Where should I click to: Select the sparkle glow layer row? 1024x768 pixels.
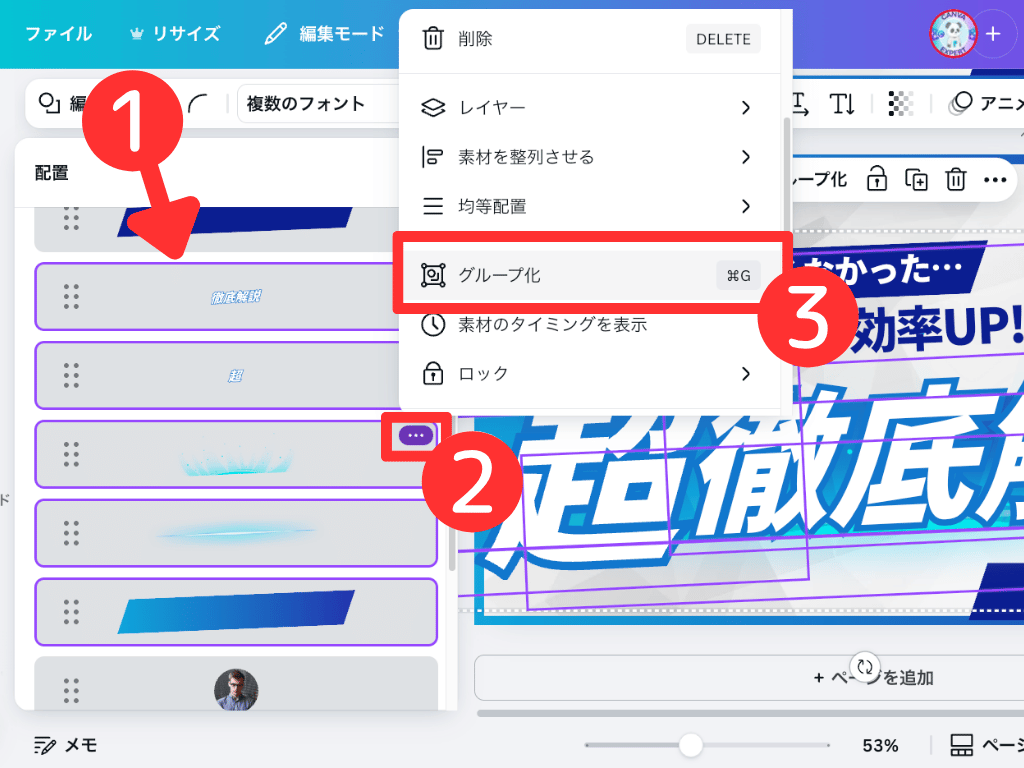[235, 455]
